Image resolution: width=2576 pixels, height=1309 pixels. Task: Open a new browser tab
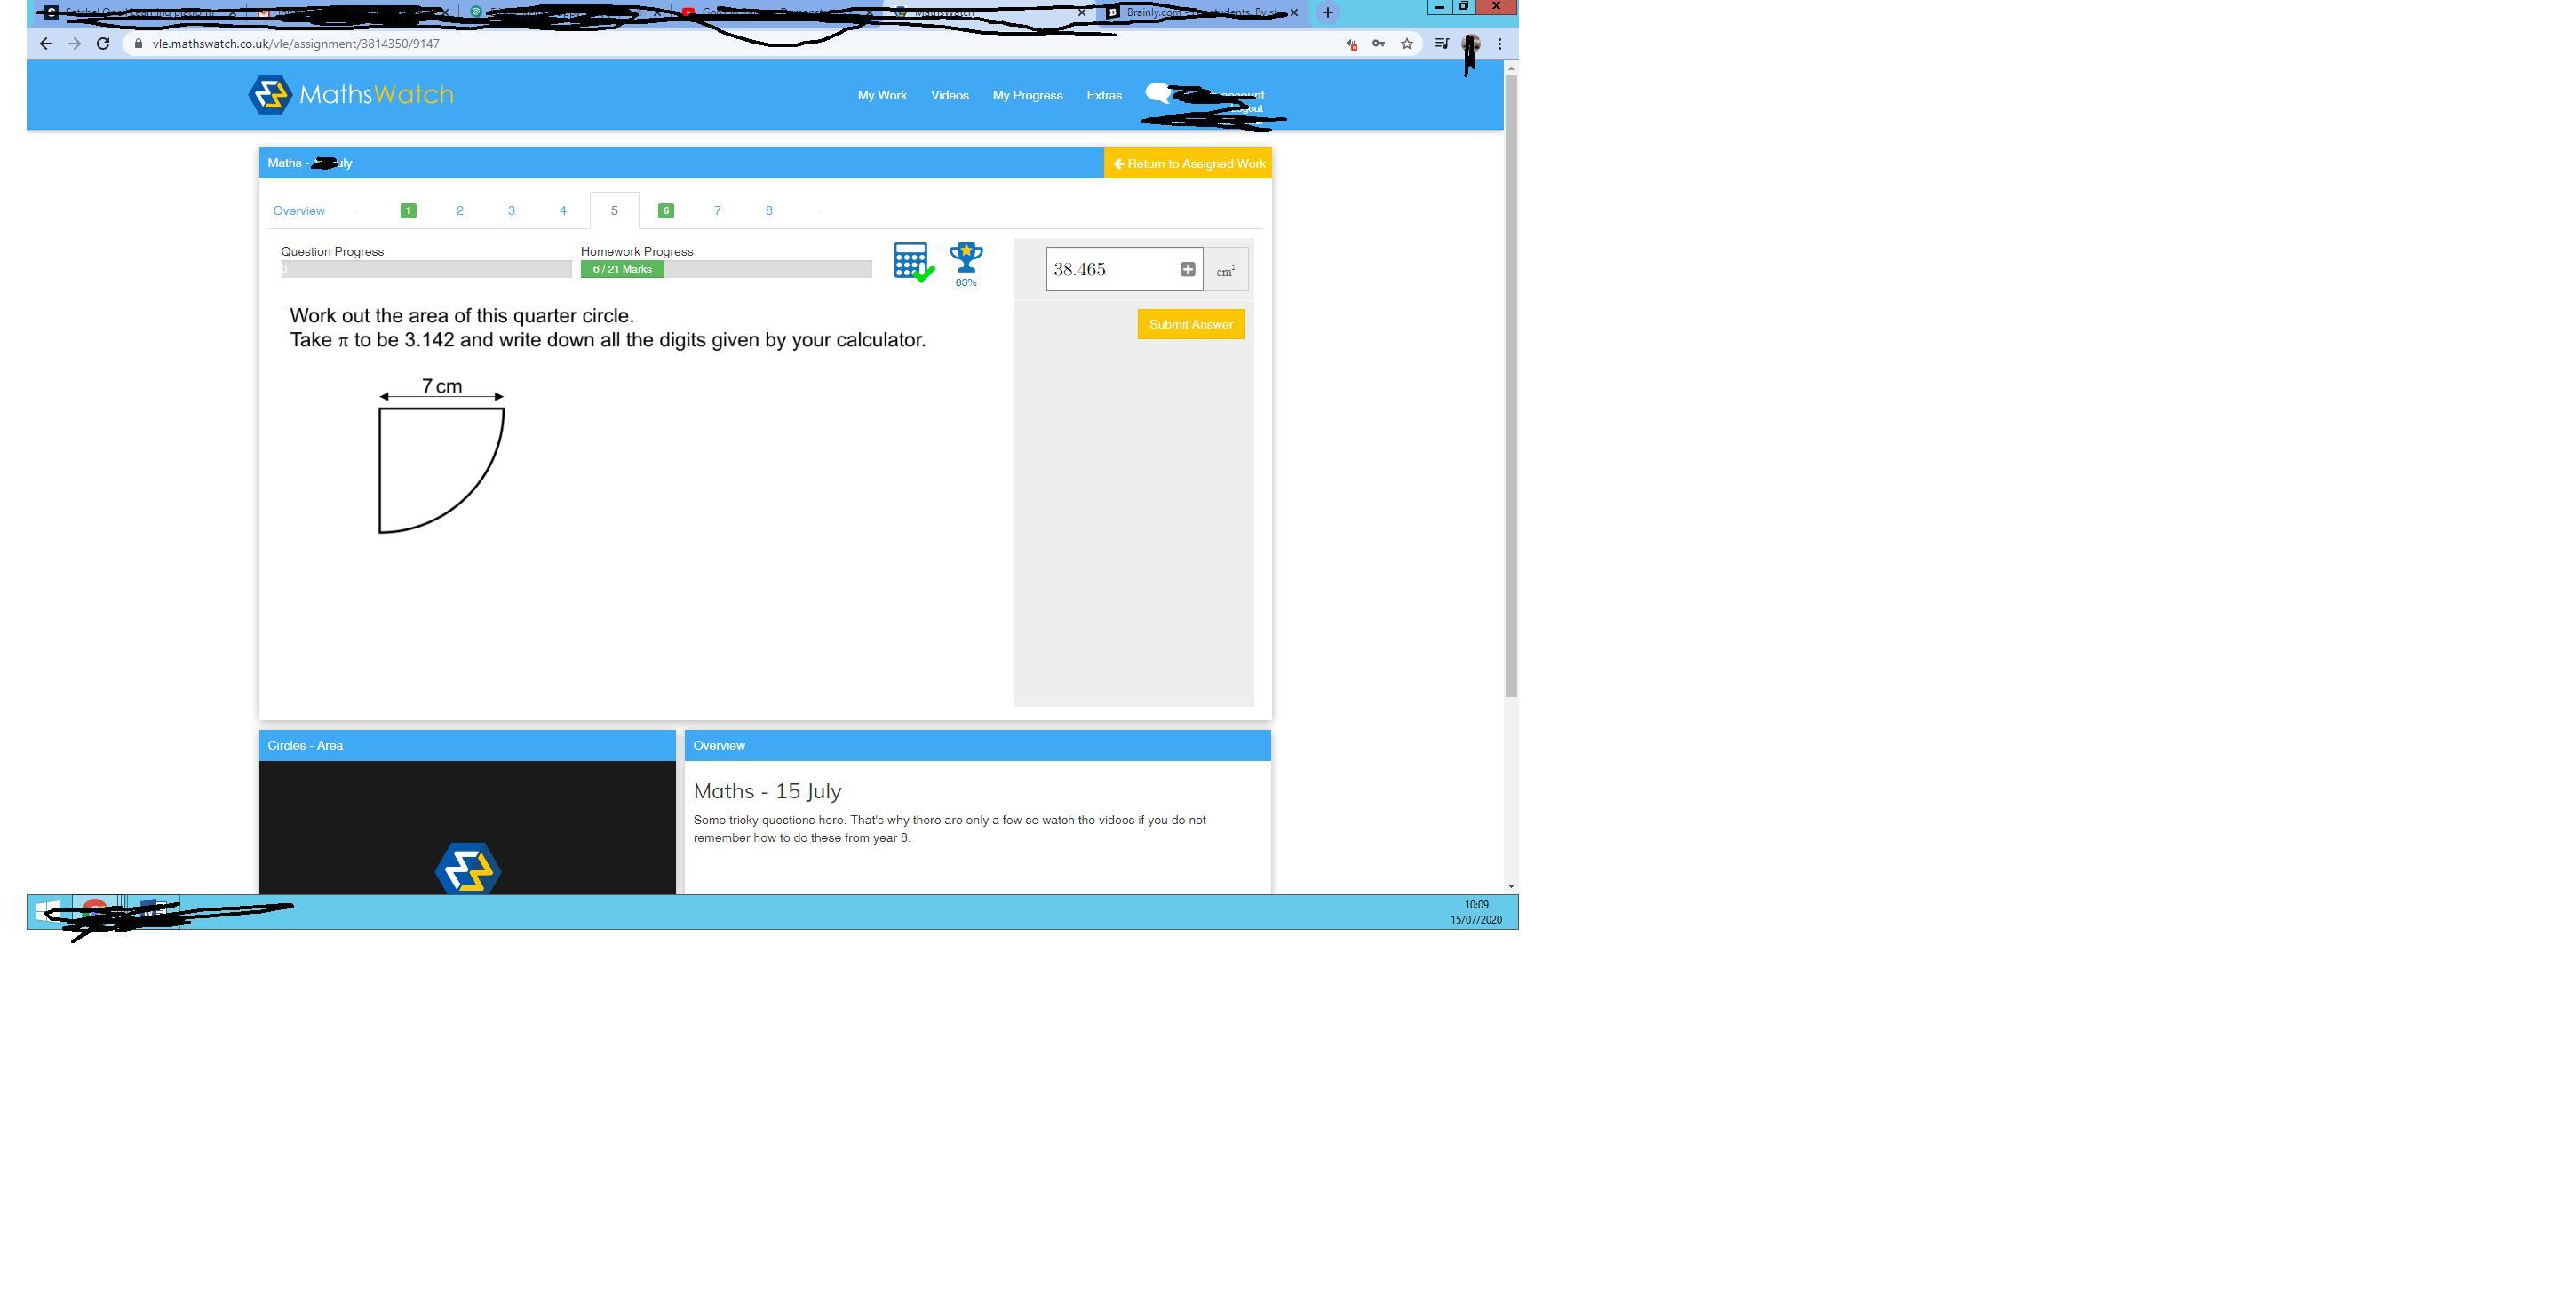pos(1327,13)
